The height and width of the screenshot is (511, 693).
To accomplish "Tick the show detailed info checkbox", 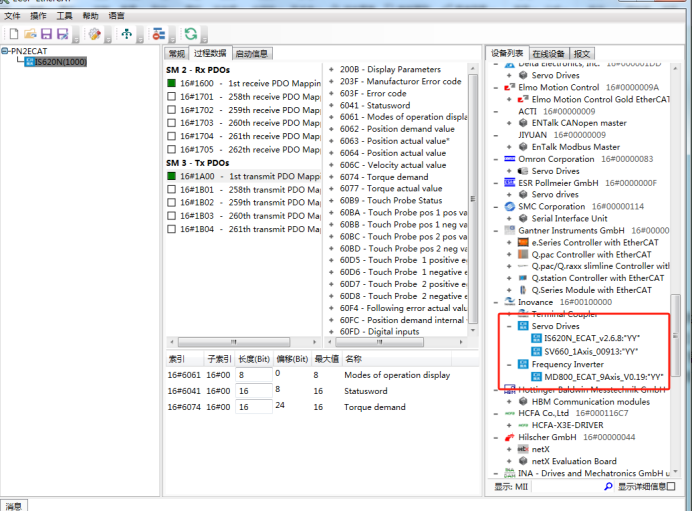I will click(671, 486).
